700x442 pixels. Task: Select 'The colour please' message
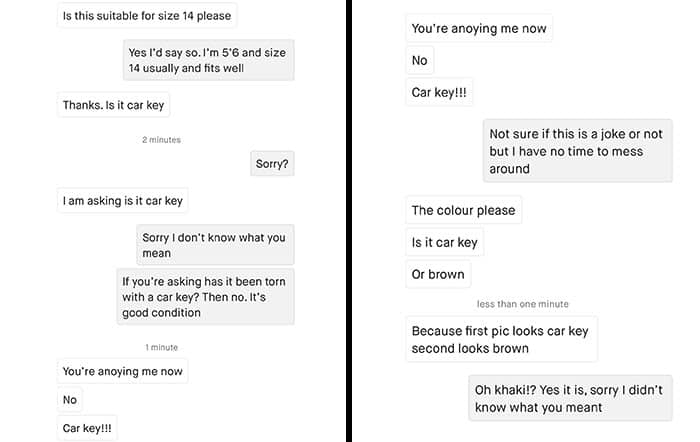[463, 210]
